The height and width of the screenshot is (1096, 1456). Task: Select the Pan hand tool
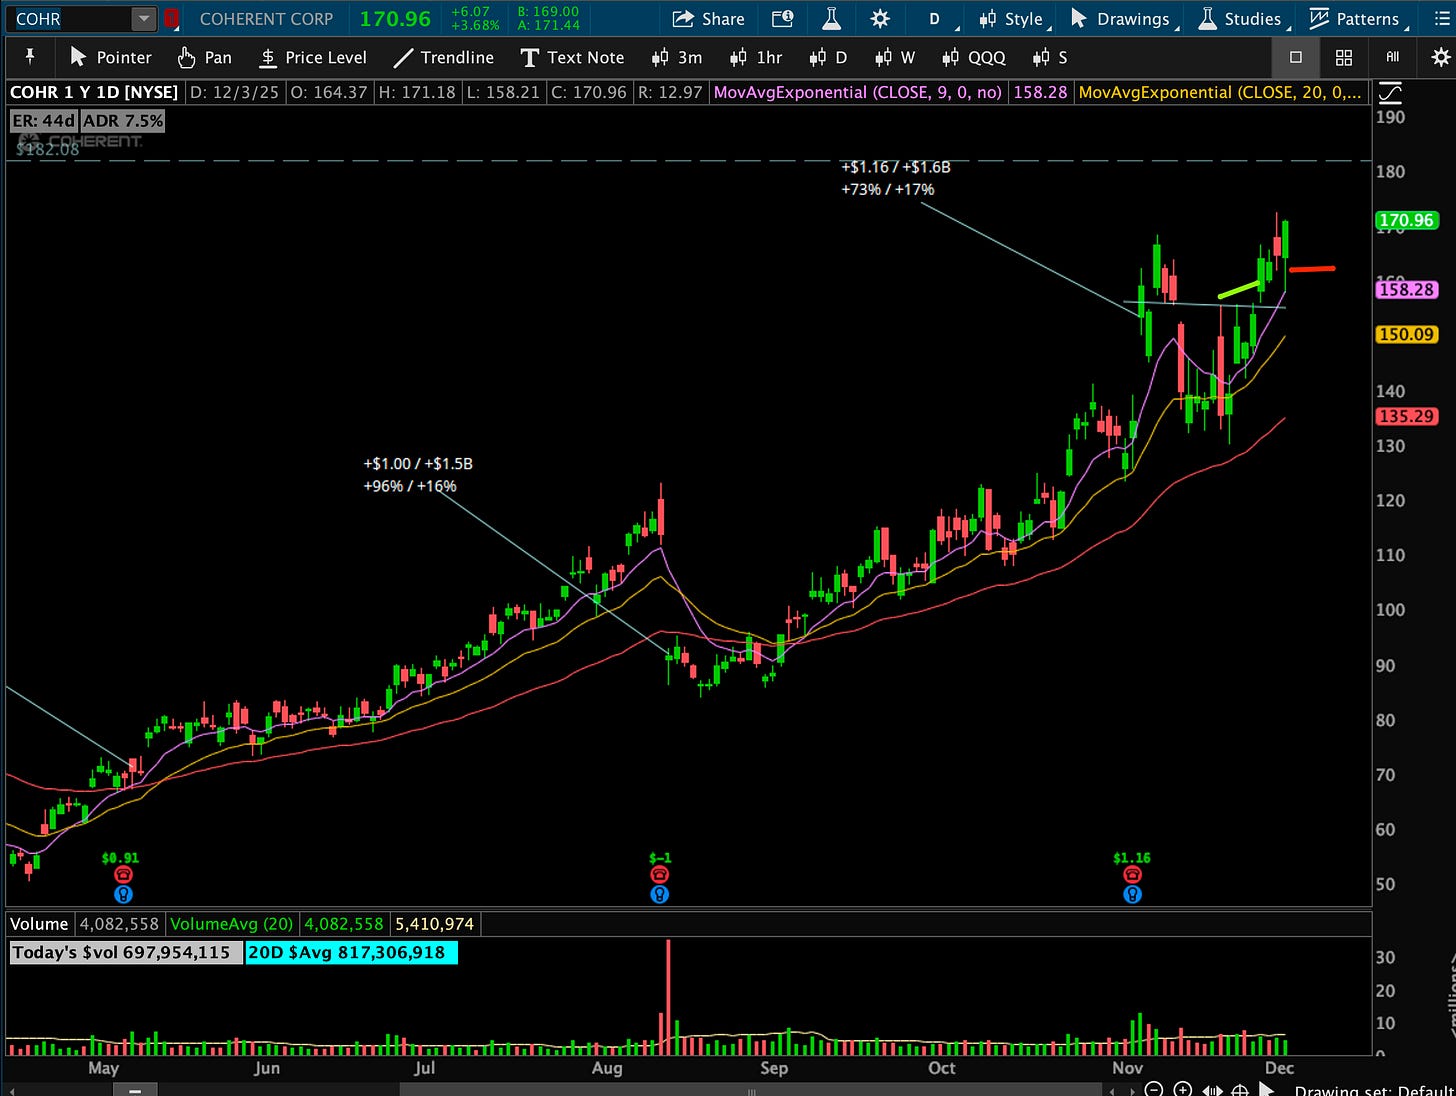click(204, 57)
